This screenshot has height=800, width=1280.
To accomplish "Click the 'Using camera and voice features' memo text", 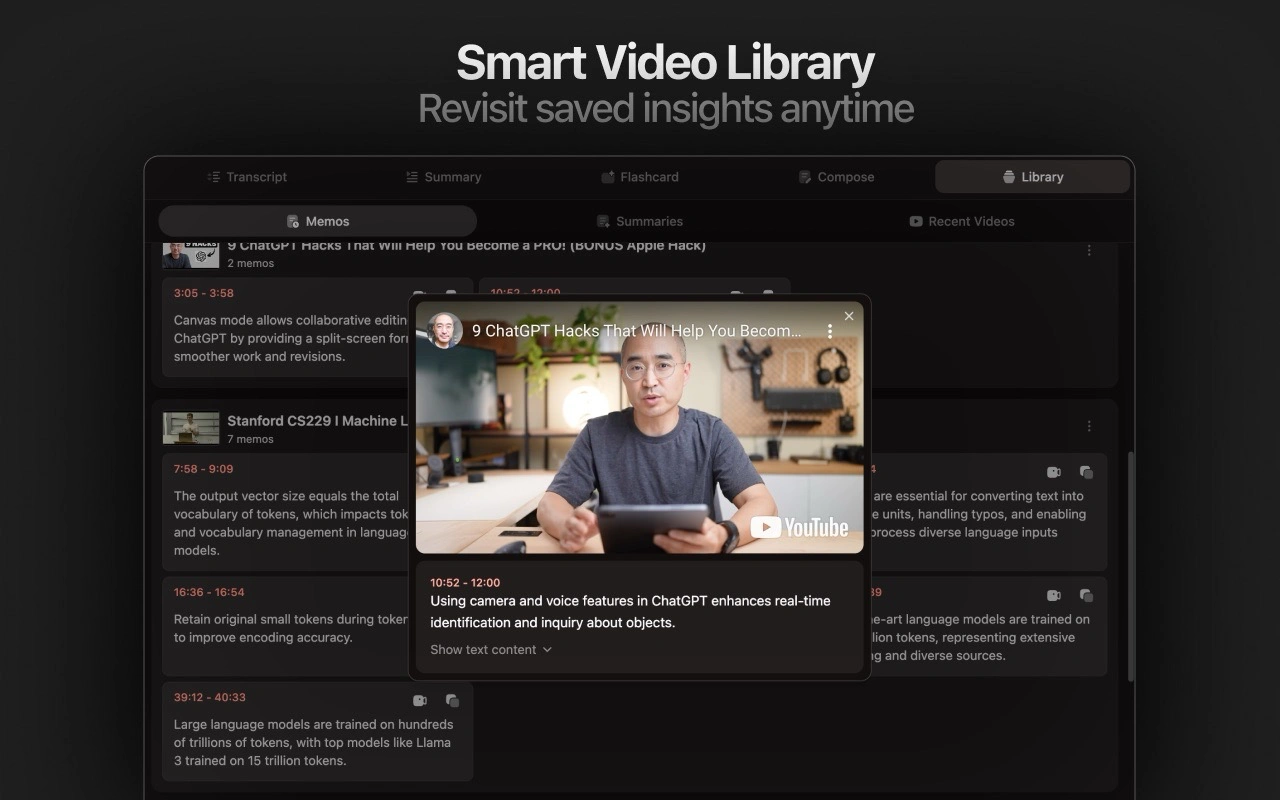I will point(630,612).
